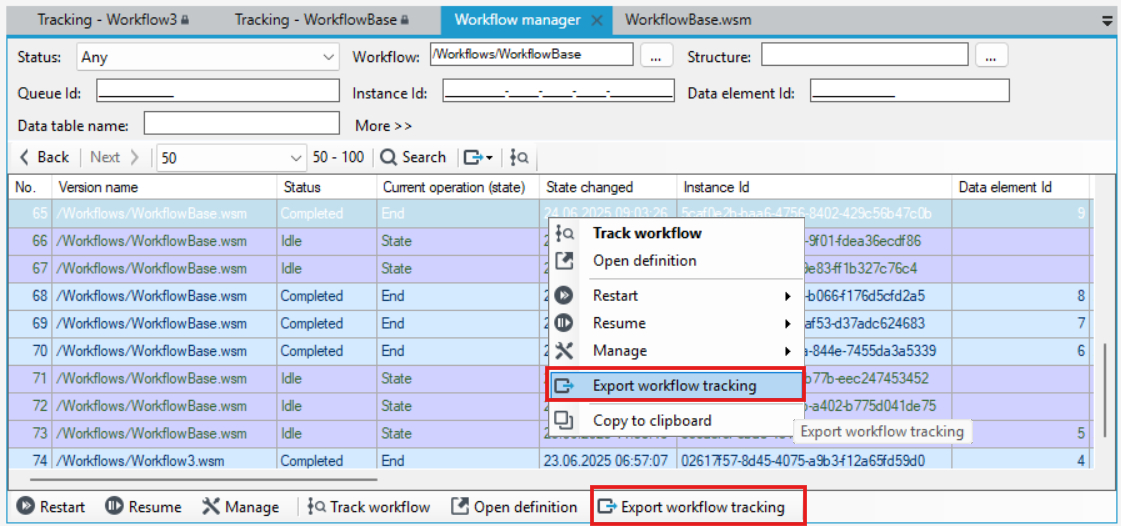Sort by Data element Id header

click(x=1020, y=187)
